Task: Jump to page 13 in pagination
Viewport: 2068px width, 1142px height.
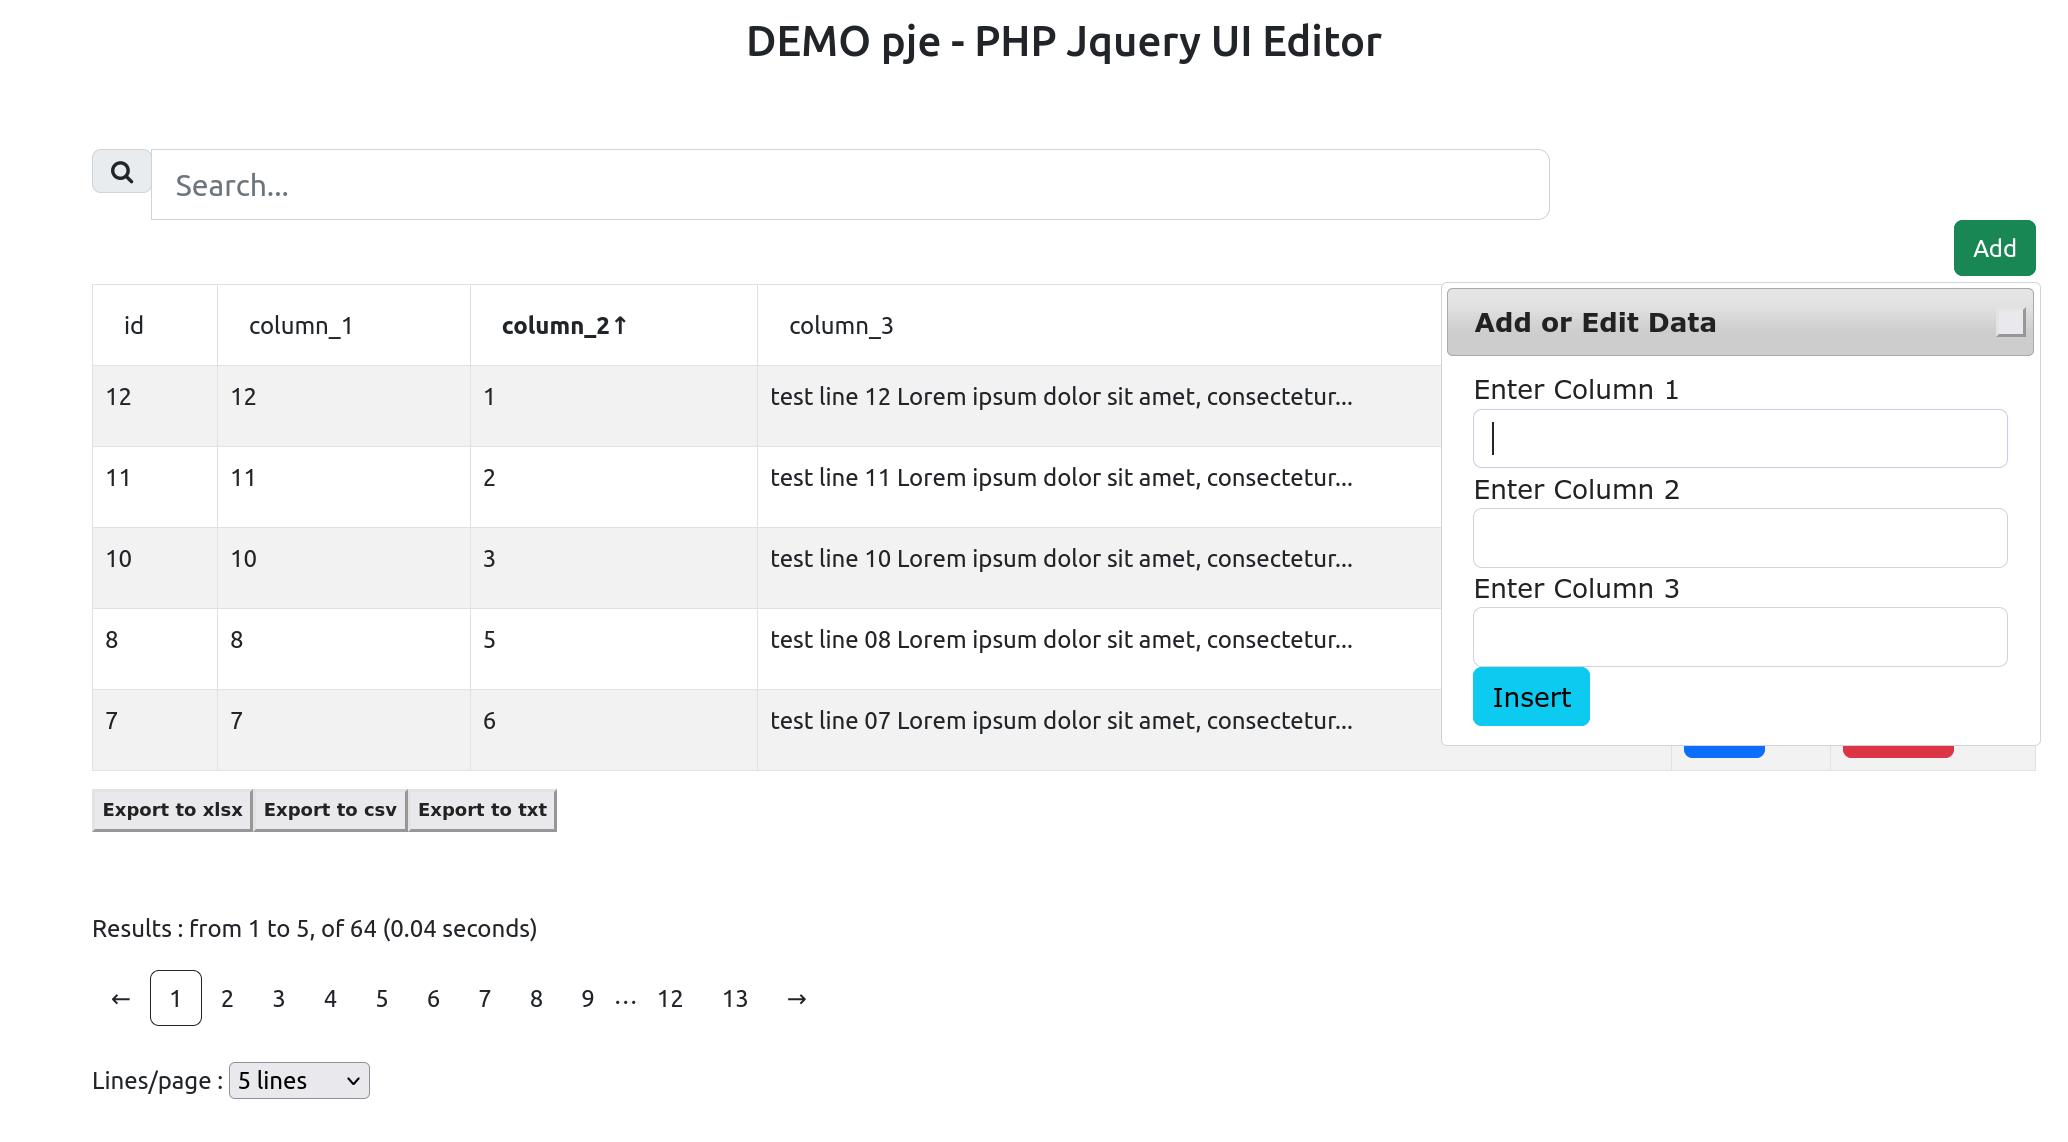Action: pos(735,998)
